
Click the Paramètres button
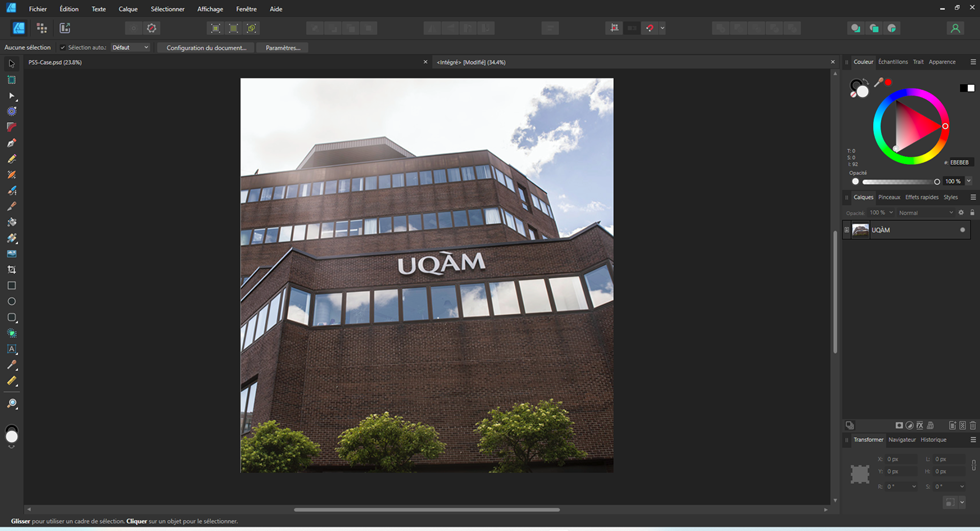282,47
